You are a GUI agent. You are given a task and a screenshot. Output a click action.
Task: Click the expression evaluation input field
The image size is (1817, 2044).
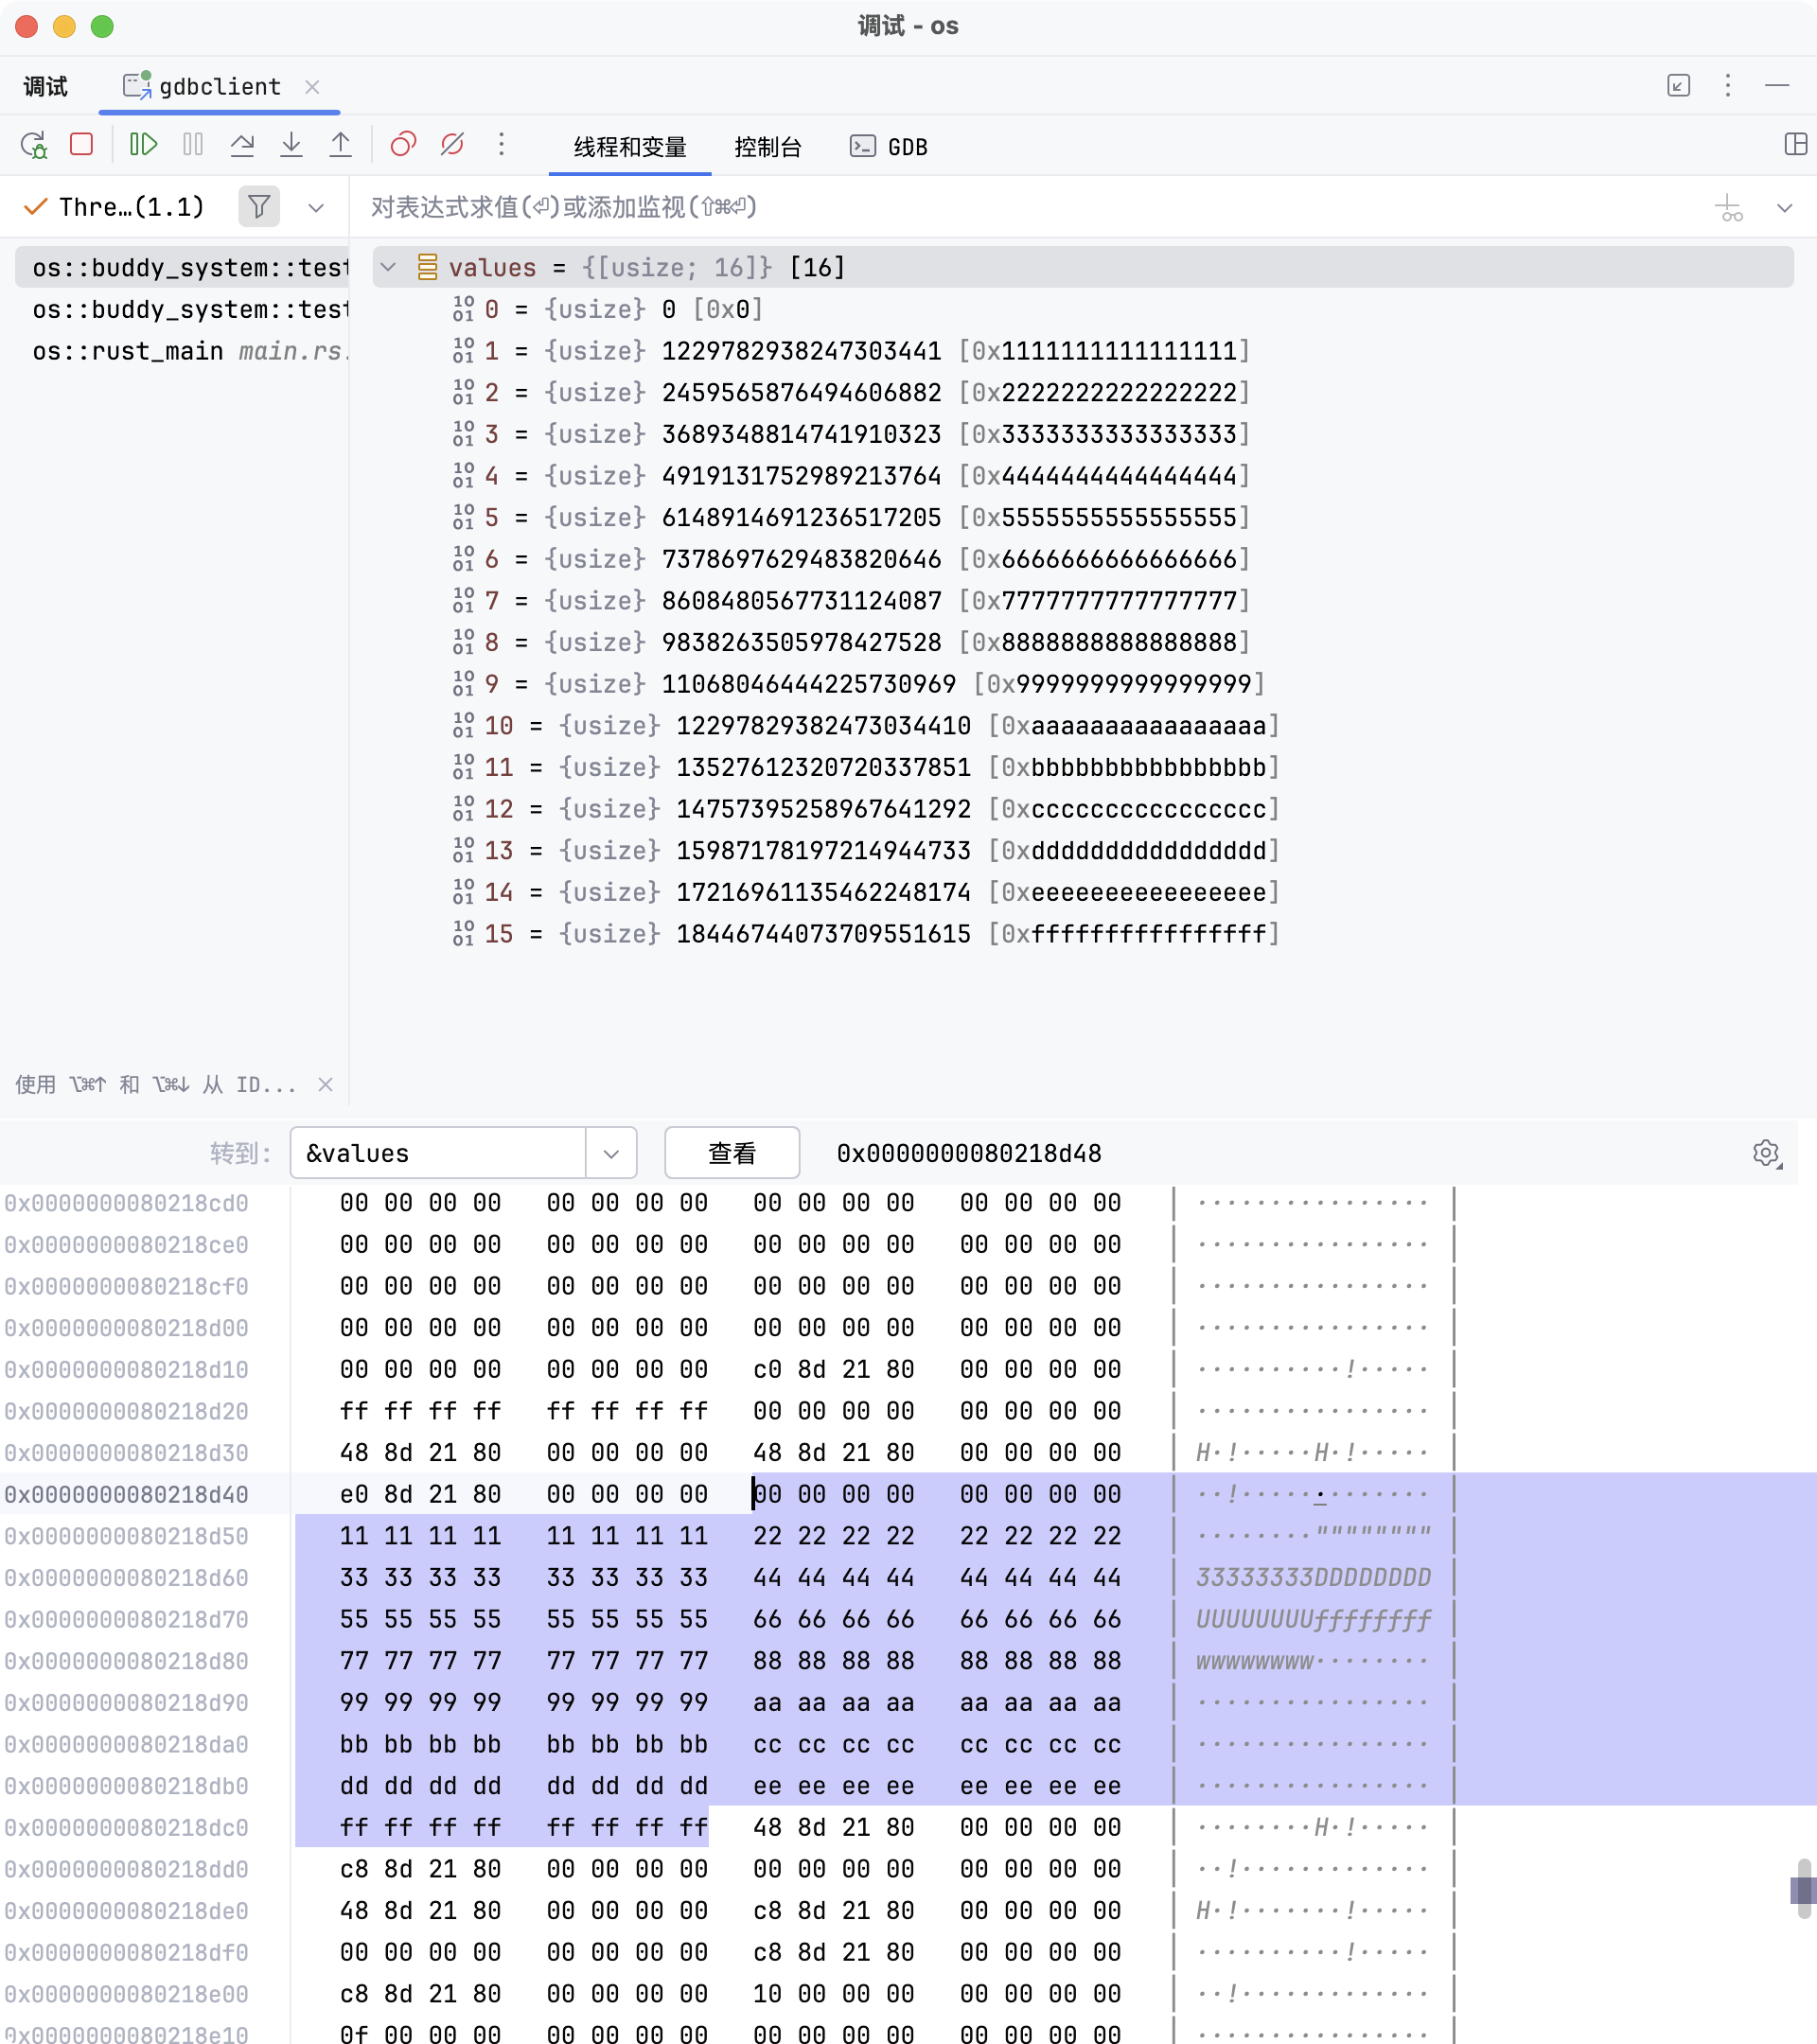pos(1000,207)
